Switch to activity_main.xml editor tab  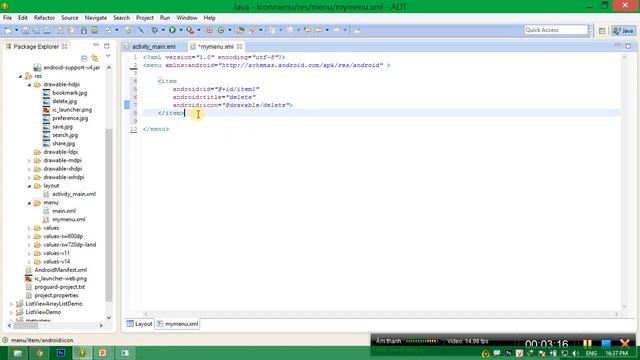153,47
